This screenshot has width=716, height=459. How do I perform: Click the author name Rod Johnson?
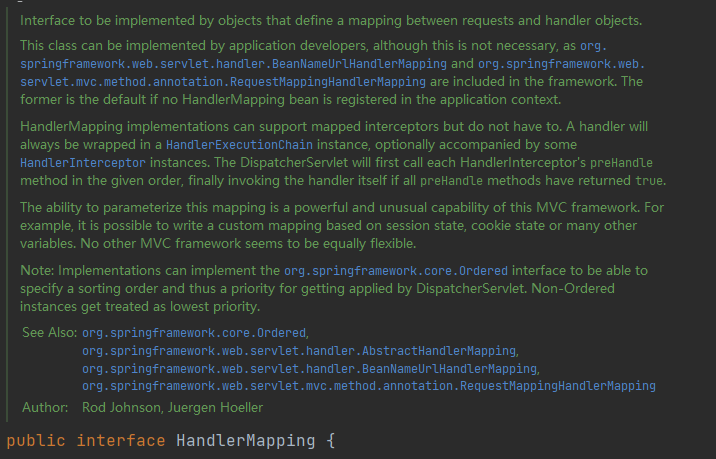click(121, 407)
